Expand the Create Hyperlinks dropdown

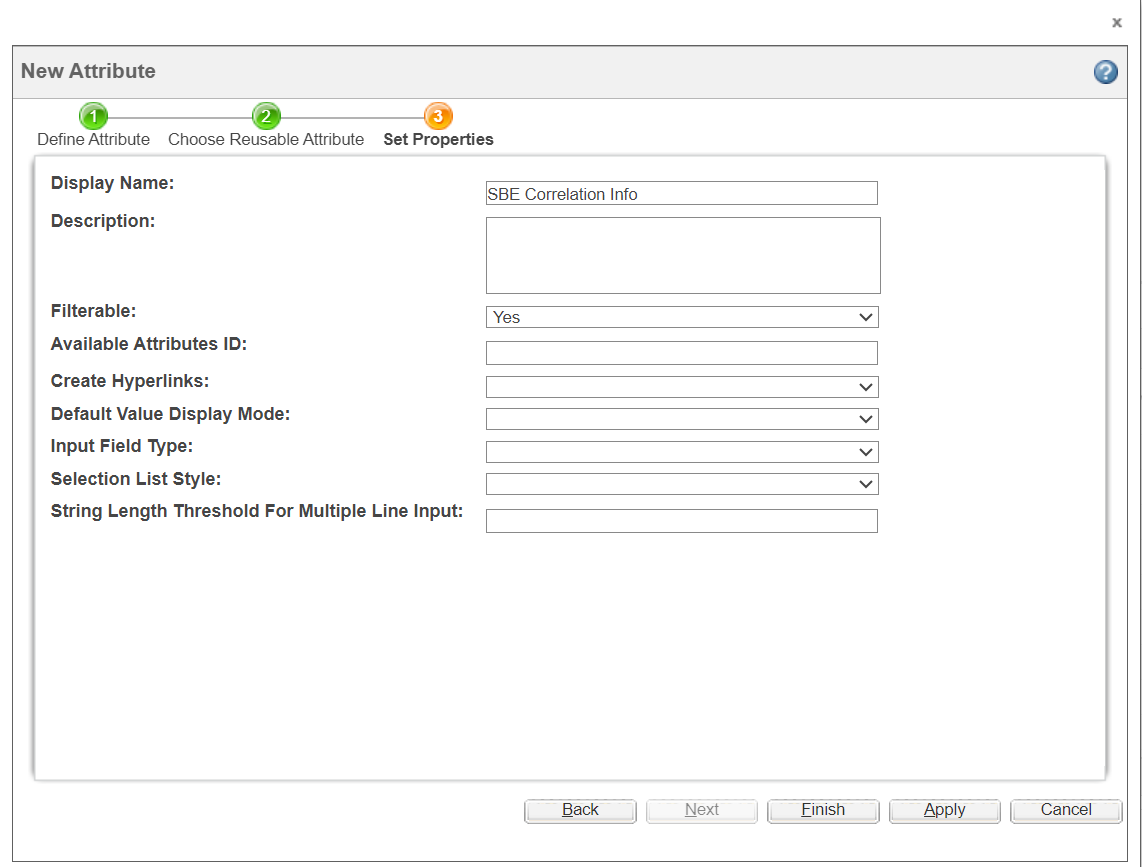(x=681, y=387)
